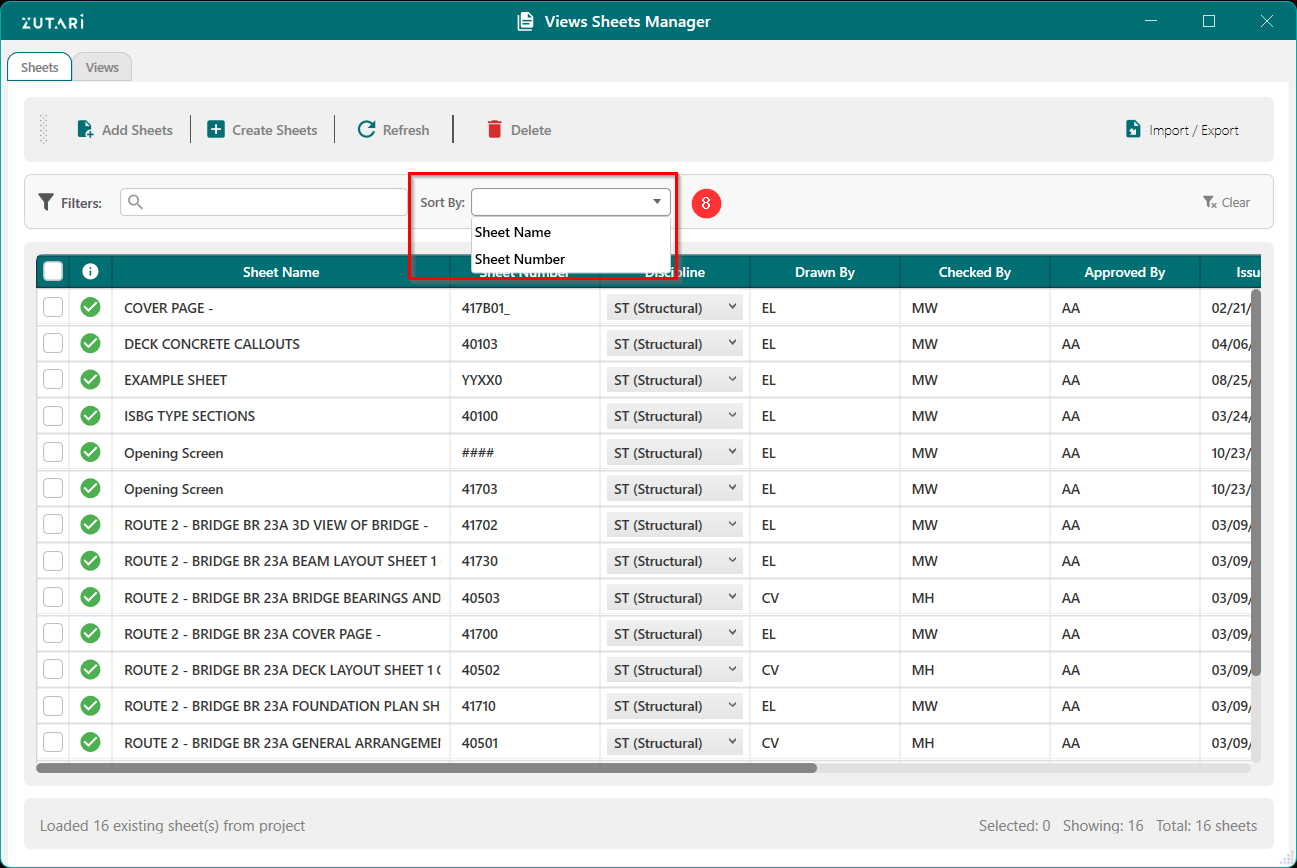Click the Clear filter icon
This screenshot has height=868, width=1297.
(x=1209, y=202)
